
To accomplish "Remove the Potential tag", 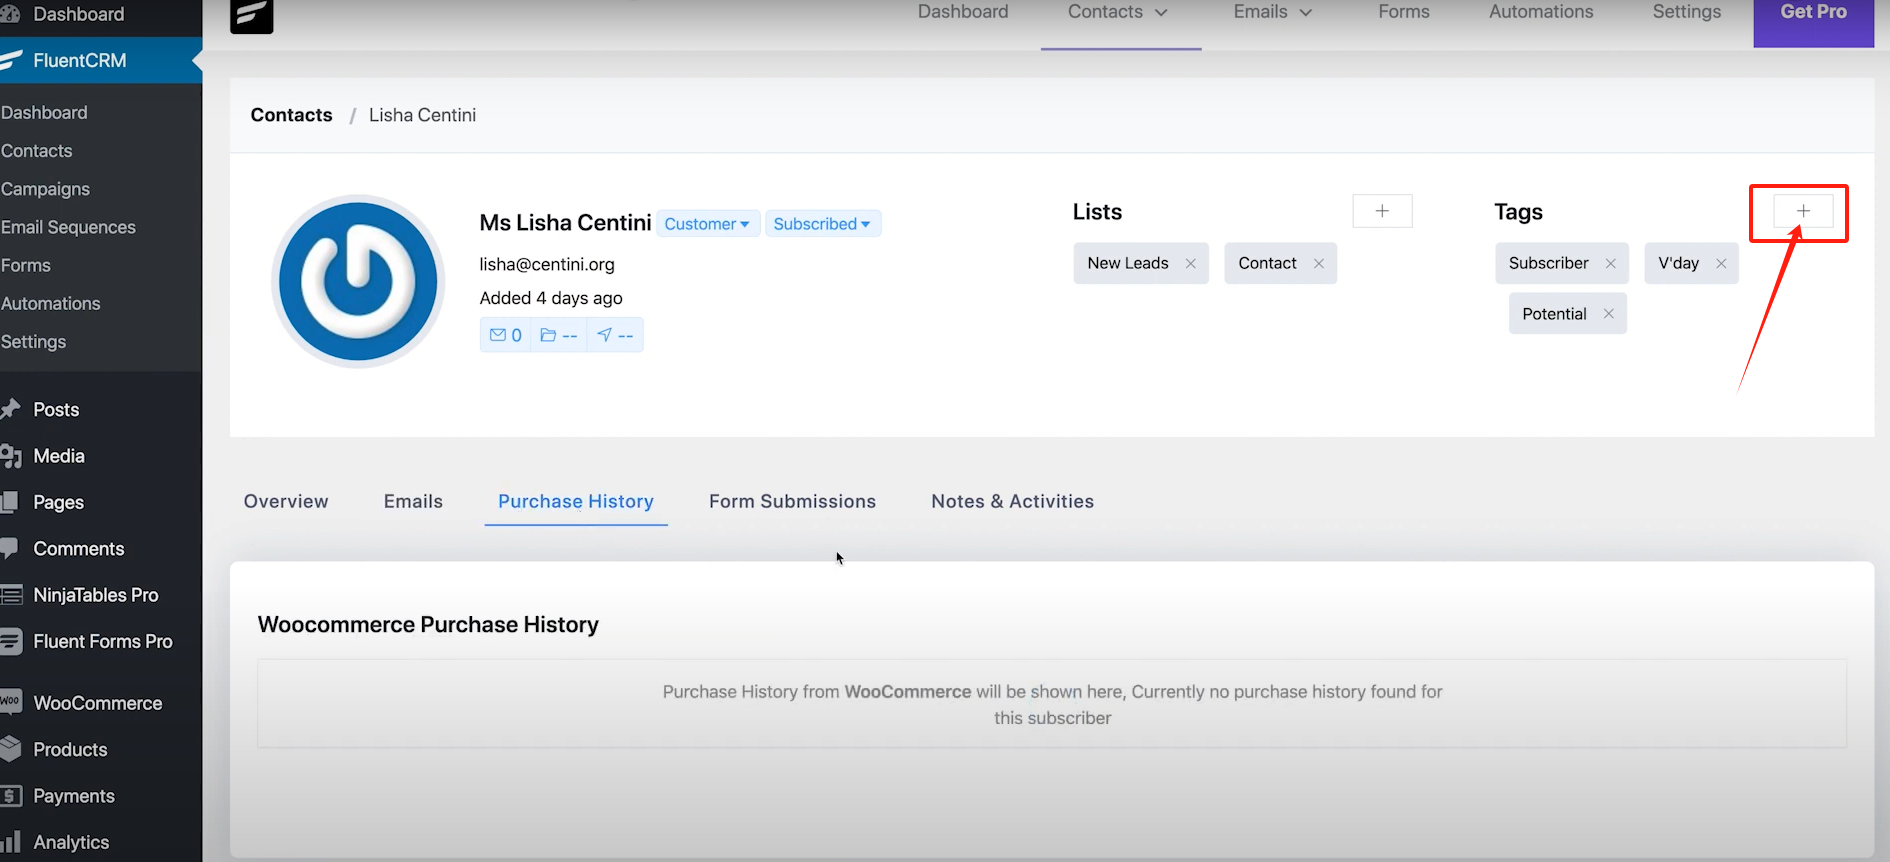I will [1608, 314].
